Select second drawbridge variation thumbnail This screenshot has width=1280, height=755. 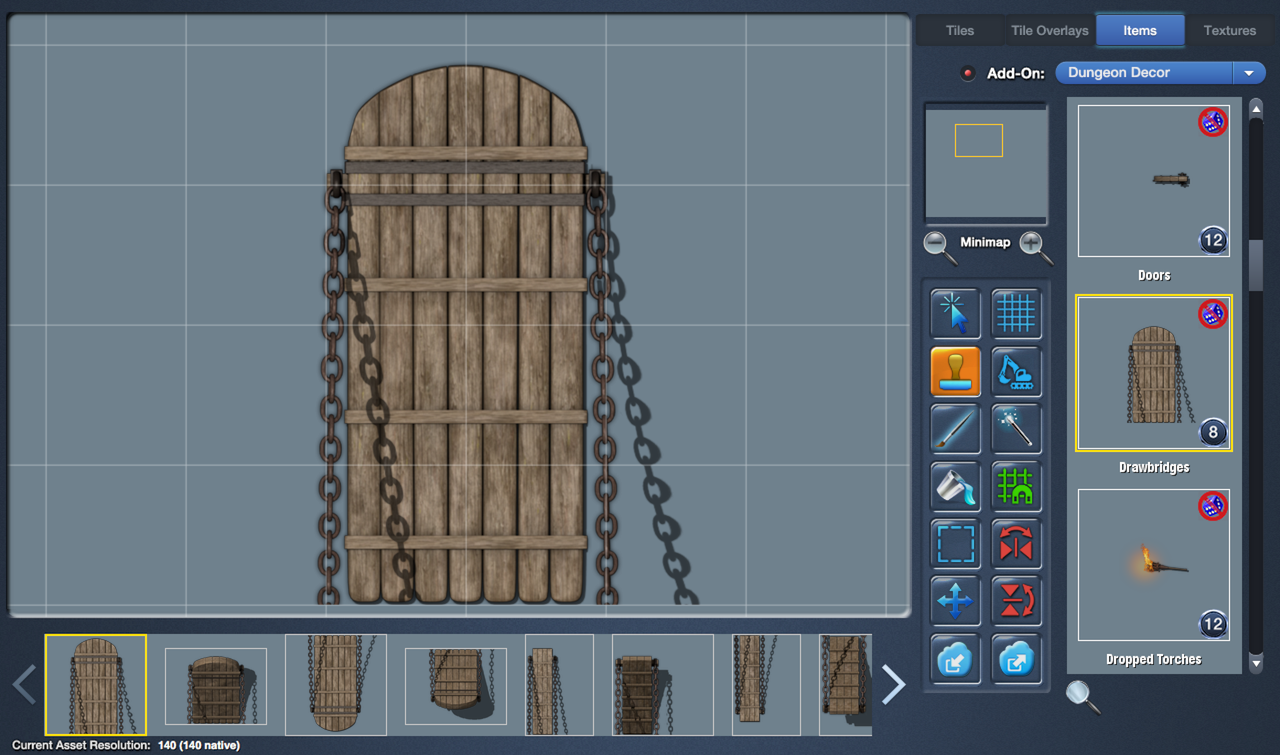(216, 686)
